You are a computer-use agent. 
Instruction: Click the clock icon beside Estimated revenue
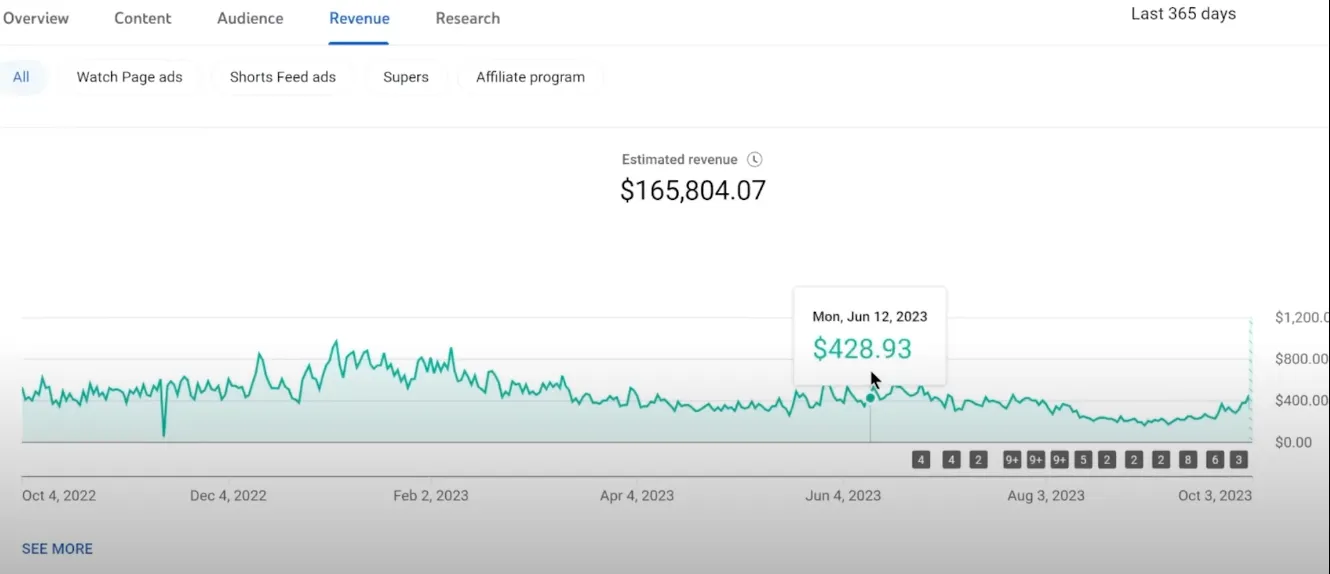click(755, 160)
